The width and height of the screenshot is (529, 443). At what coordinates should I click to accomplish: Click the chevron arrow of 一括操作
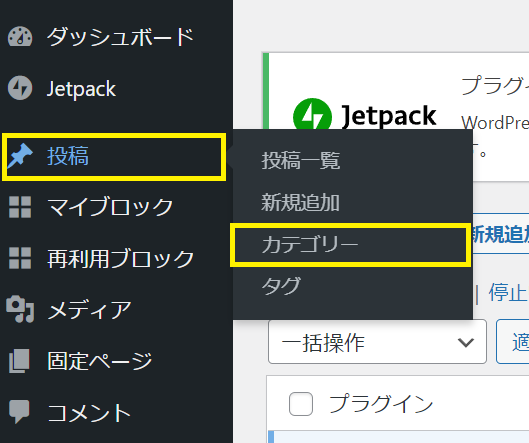pos(466,343)
